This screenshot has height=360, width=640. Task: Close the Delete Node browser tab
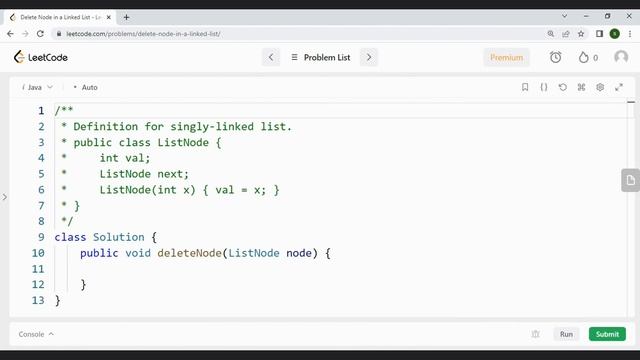(109, 17)
